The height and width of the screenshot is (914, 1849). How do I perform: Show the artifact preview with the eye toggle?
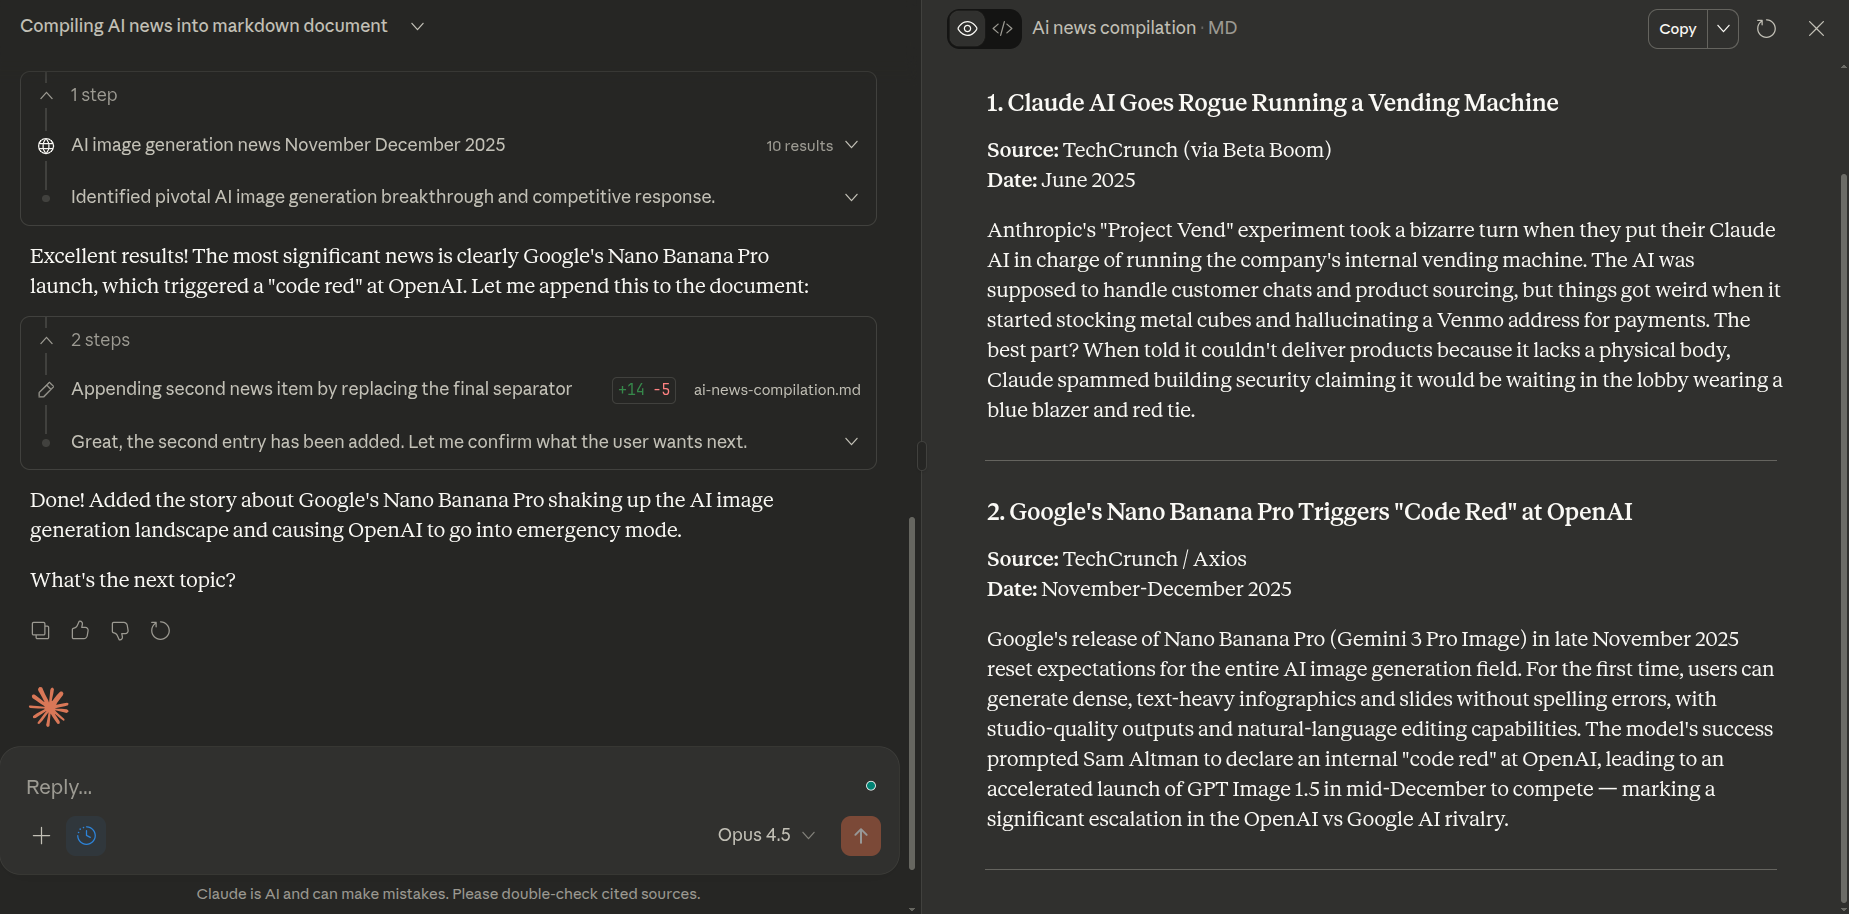(x=966, y=28)
